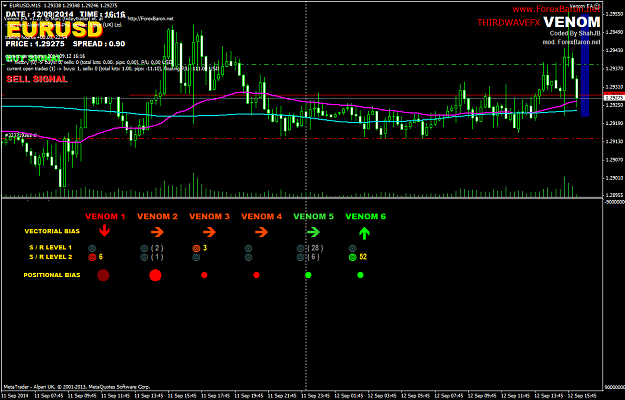Screen dimensions: 625x400
Task: Click the gray S/R Level 2 circle under VENOM 4
Action: point(248,257)
